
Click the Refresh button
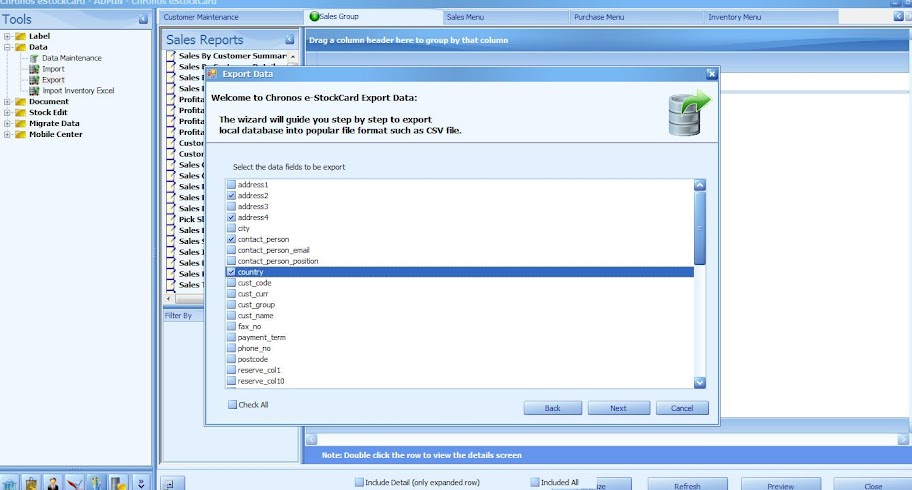(x=687, y=485)
